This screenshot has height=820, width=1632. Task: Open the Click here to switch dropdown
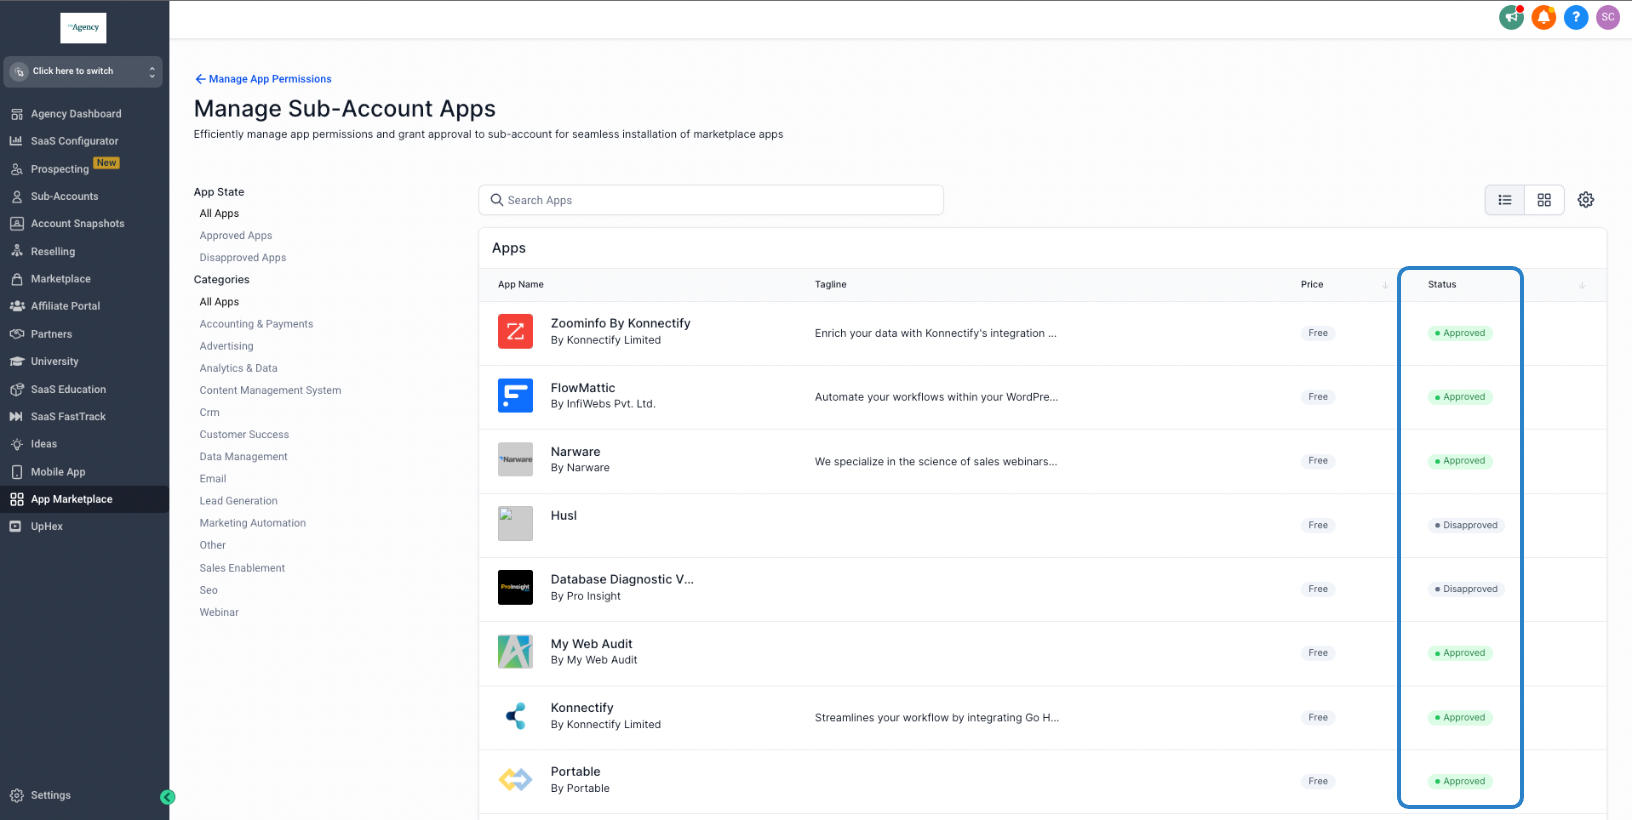tap(83, 71)
